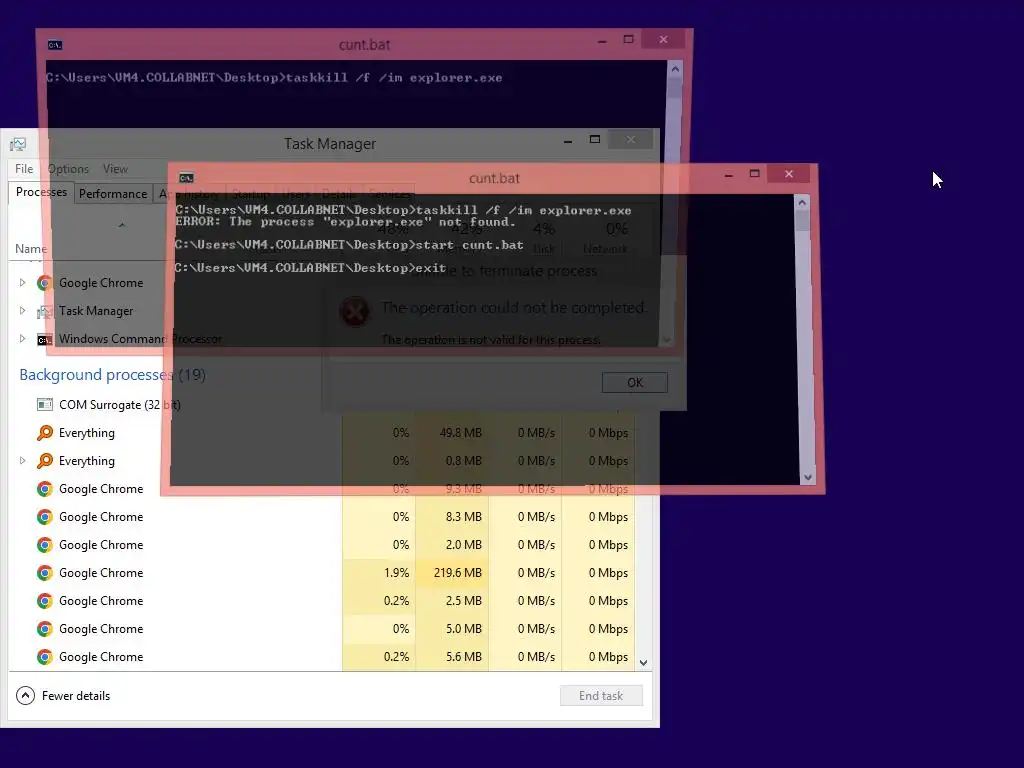Expand the Windows Command Processor entry
The height and width of the screenshot is (768, 1024).
(x=22, y=339)
